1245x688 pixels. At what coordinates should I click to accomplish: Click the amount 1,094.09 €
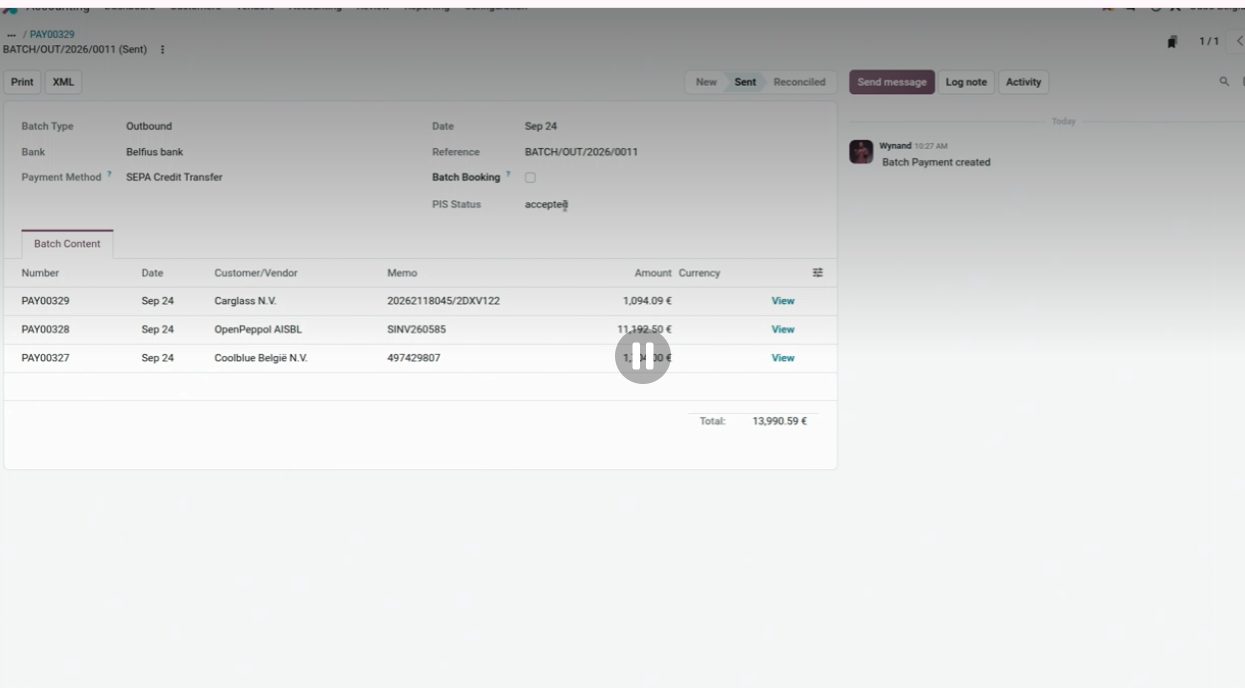(647, 301)
